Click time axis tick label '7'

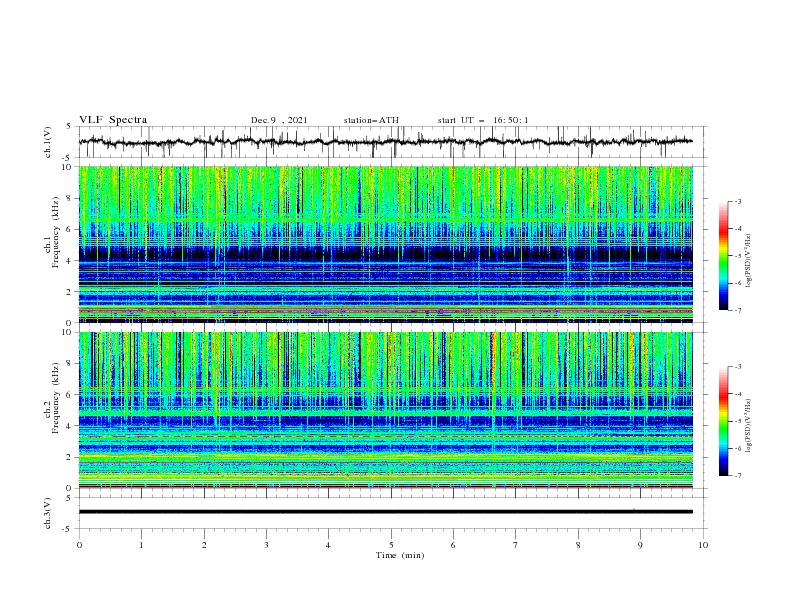click(516, 545)
